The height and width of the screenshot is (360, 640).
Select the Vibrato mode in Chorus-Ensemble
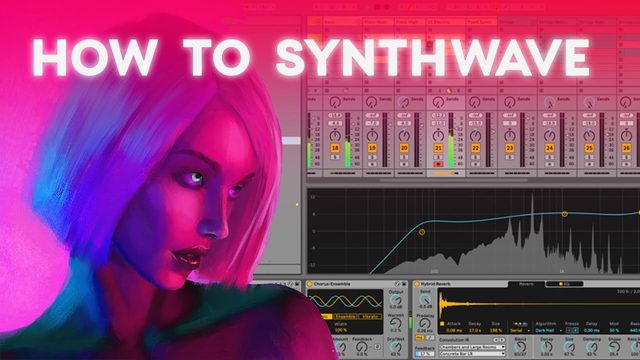click(x=370, y=317)
